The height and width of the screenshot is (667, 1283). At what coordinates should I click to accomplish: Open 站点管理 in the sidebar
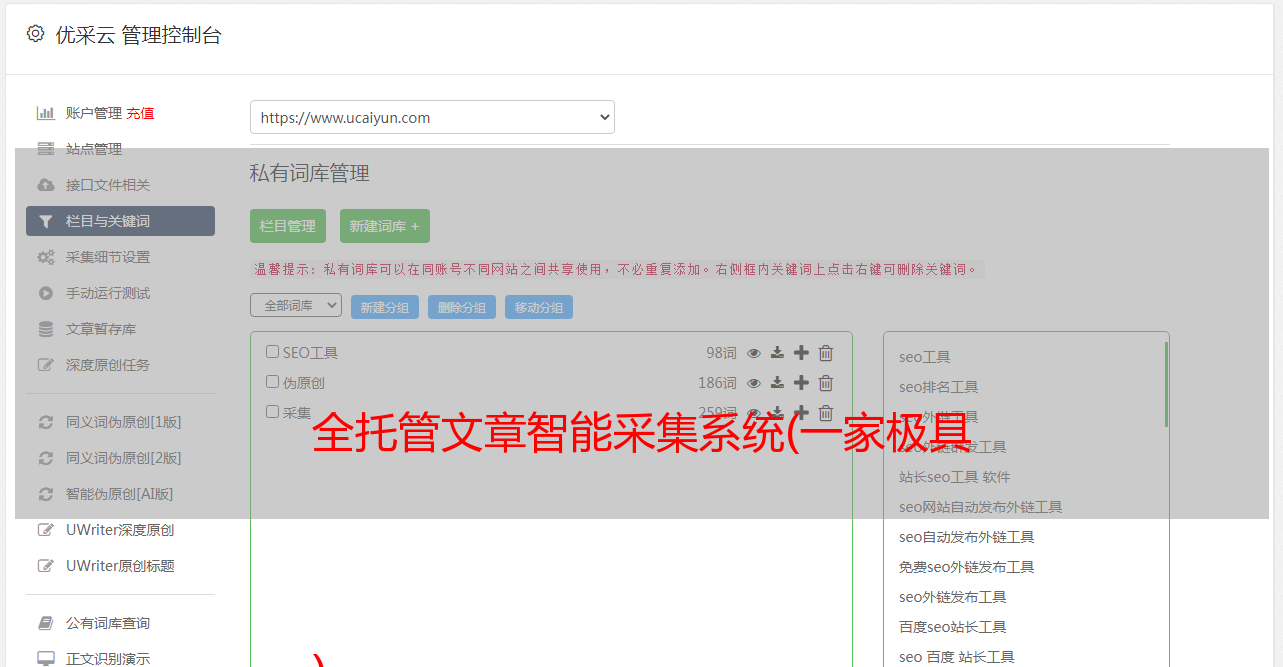(94, 149)
